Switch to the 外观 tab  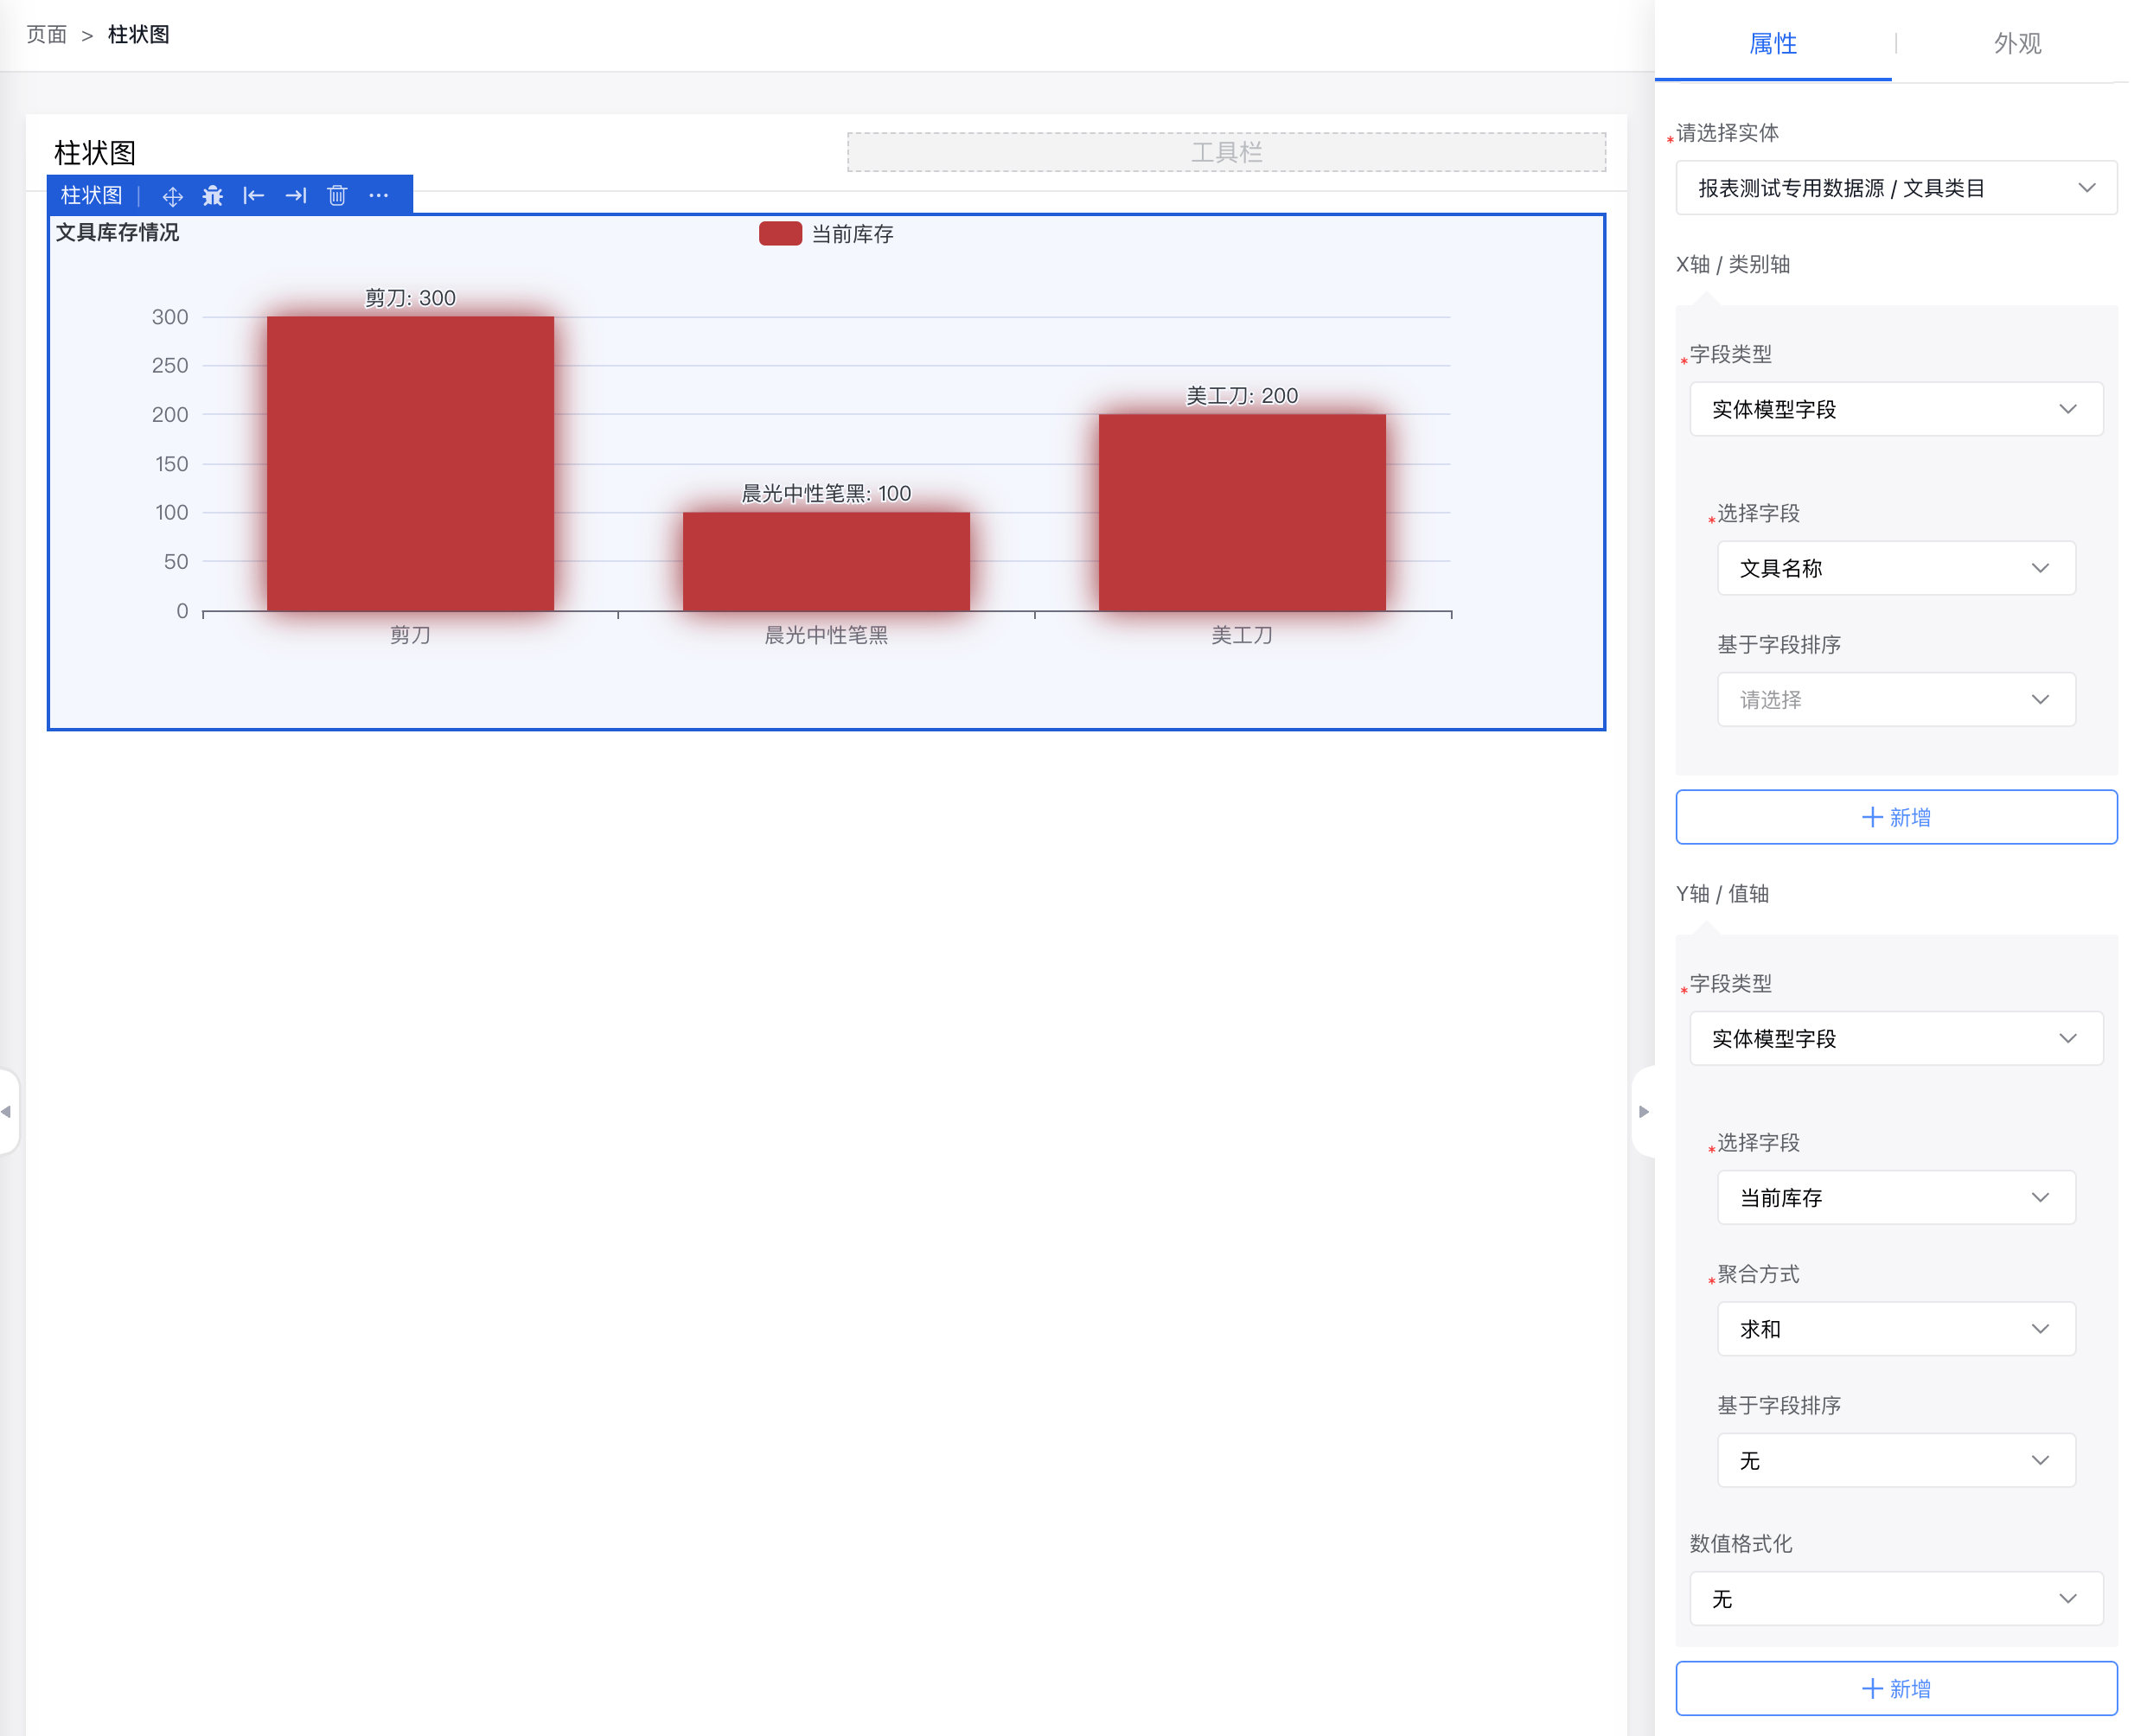click(2018, 43)
